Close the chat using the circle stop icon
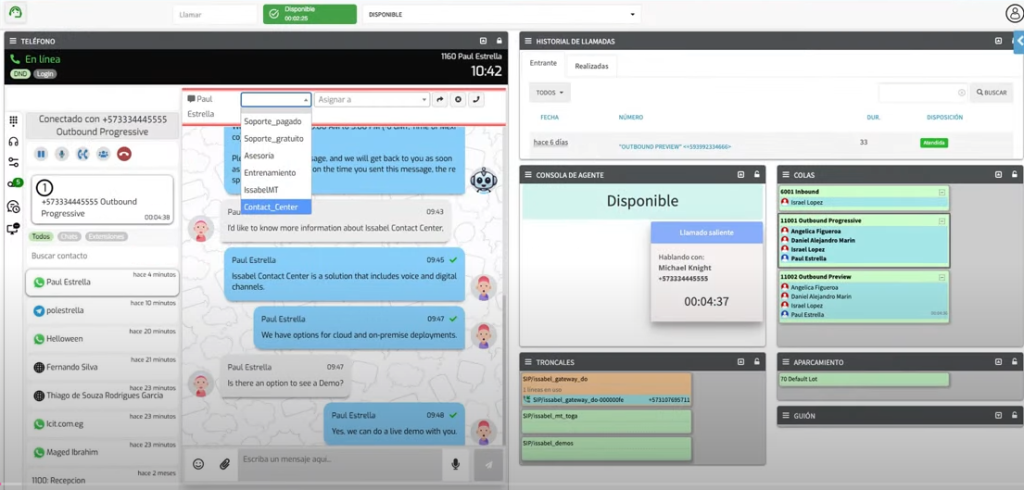The image size is (1024, 490). (458, 99)
